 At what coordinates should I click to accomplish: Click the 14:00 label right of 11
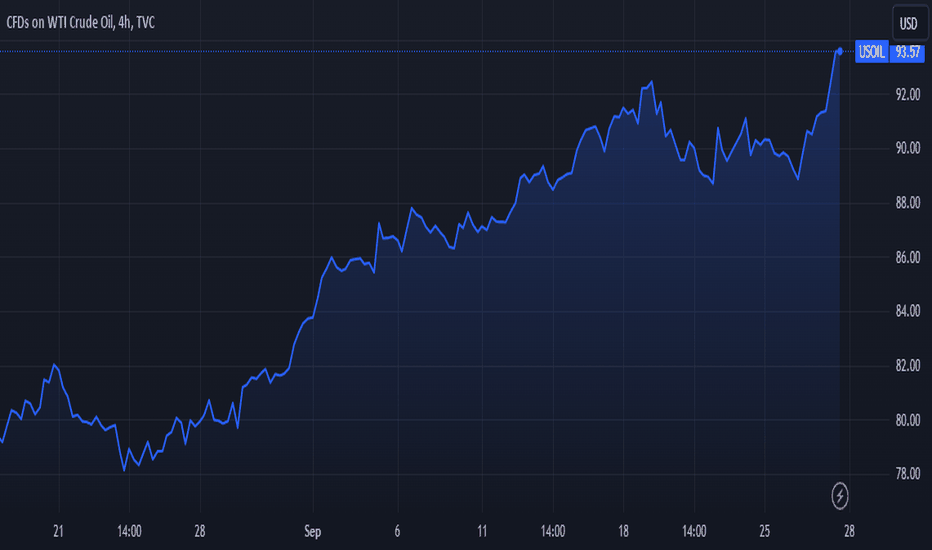tap(553, 531)
